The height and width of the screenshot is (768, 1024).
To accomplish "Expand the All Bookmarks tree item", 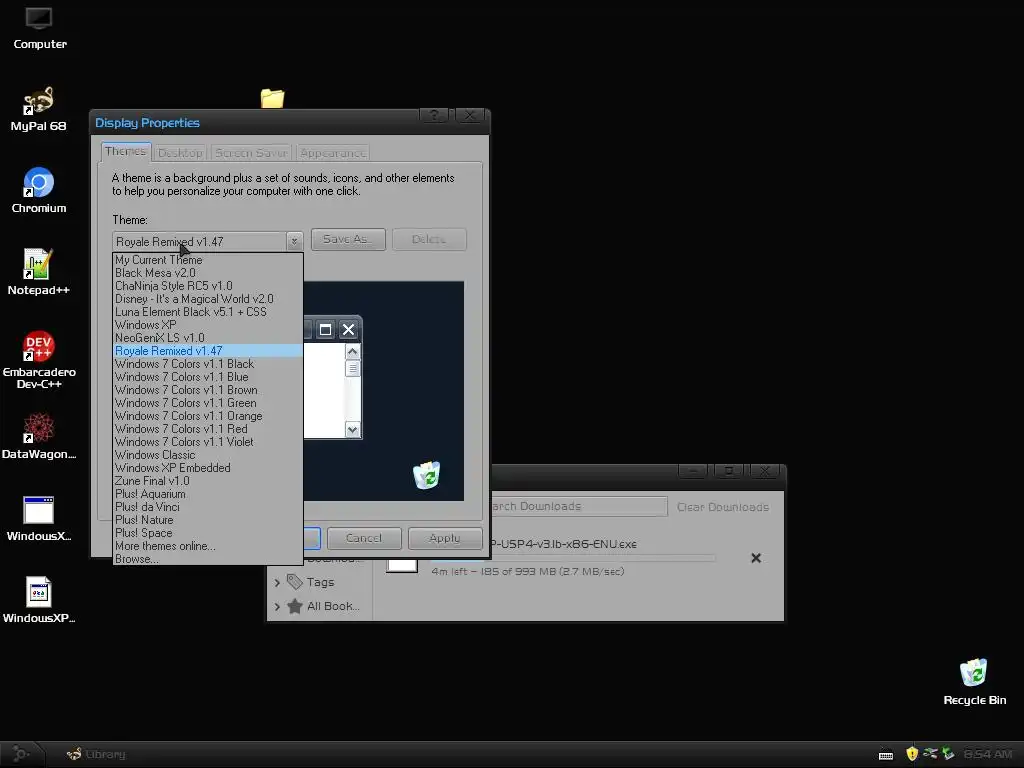I will (277, 607).
